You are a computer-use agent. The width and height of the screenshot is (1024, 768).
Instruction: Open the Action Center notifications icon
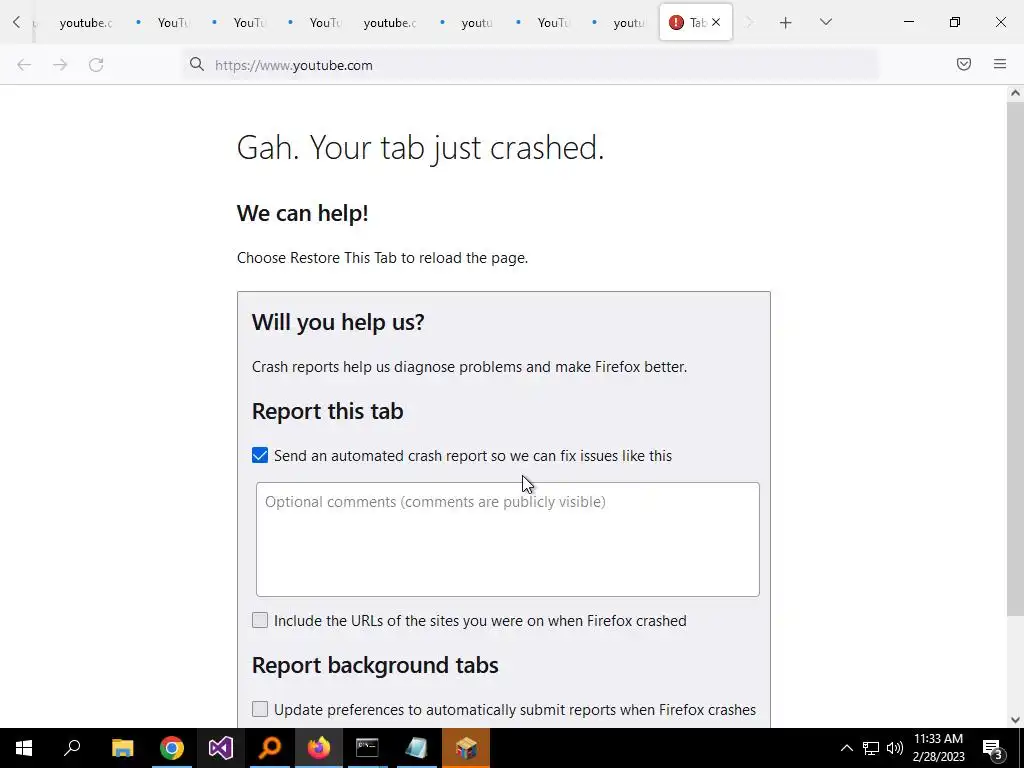click(x=993, y=748)
